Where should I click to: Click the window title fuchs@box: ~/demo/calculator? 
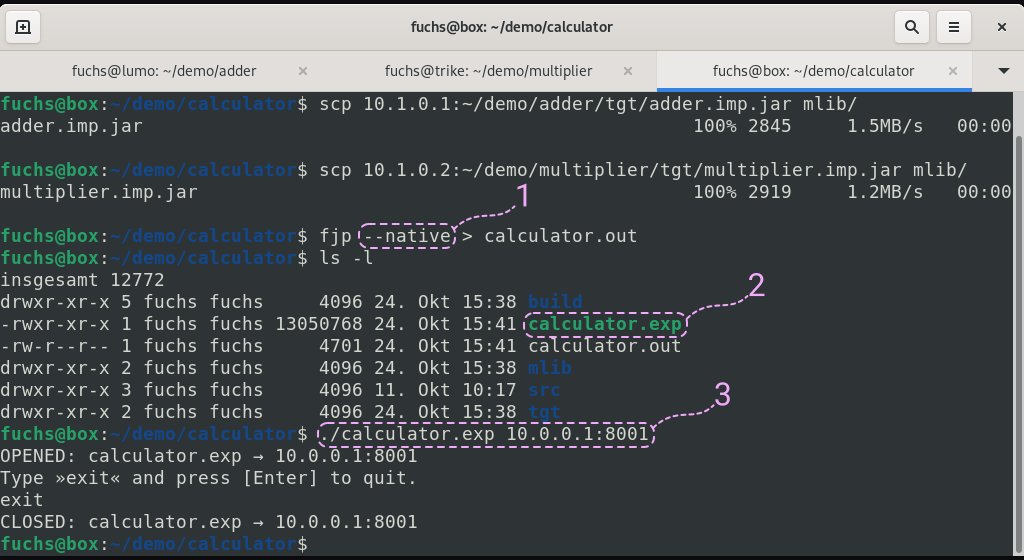tap(511, 27)
